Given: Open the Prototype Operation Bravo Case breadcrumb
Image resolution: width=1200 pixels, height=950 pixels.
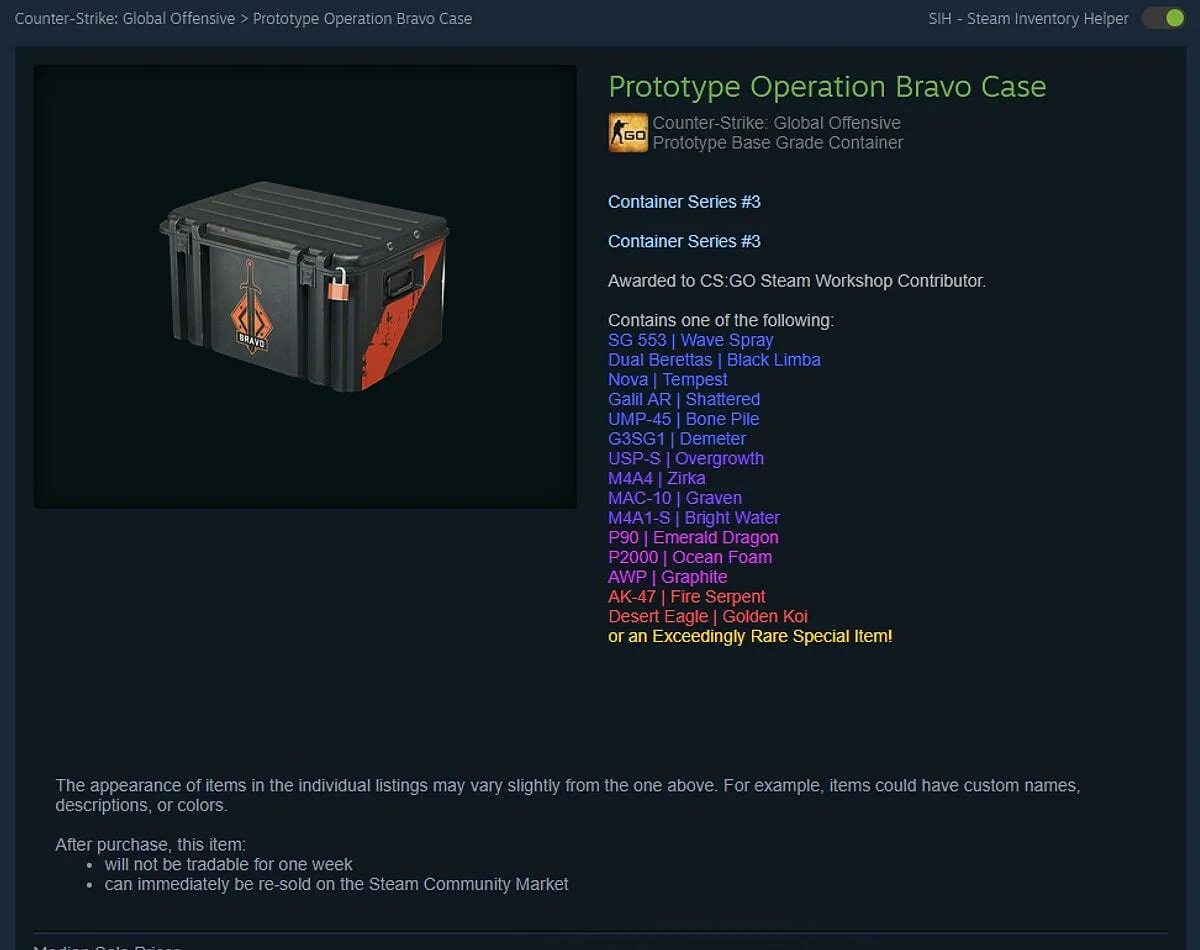Looking at the screenshot, I should [362, 19].
